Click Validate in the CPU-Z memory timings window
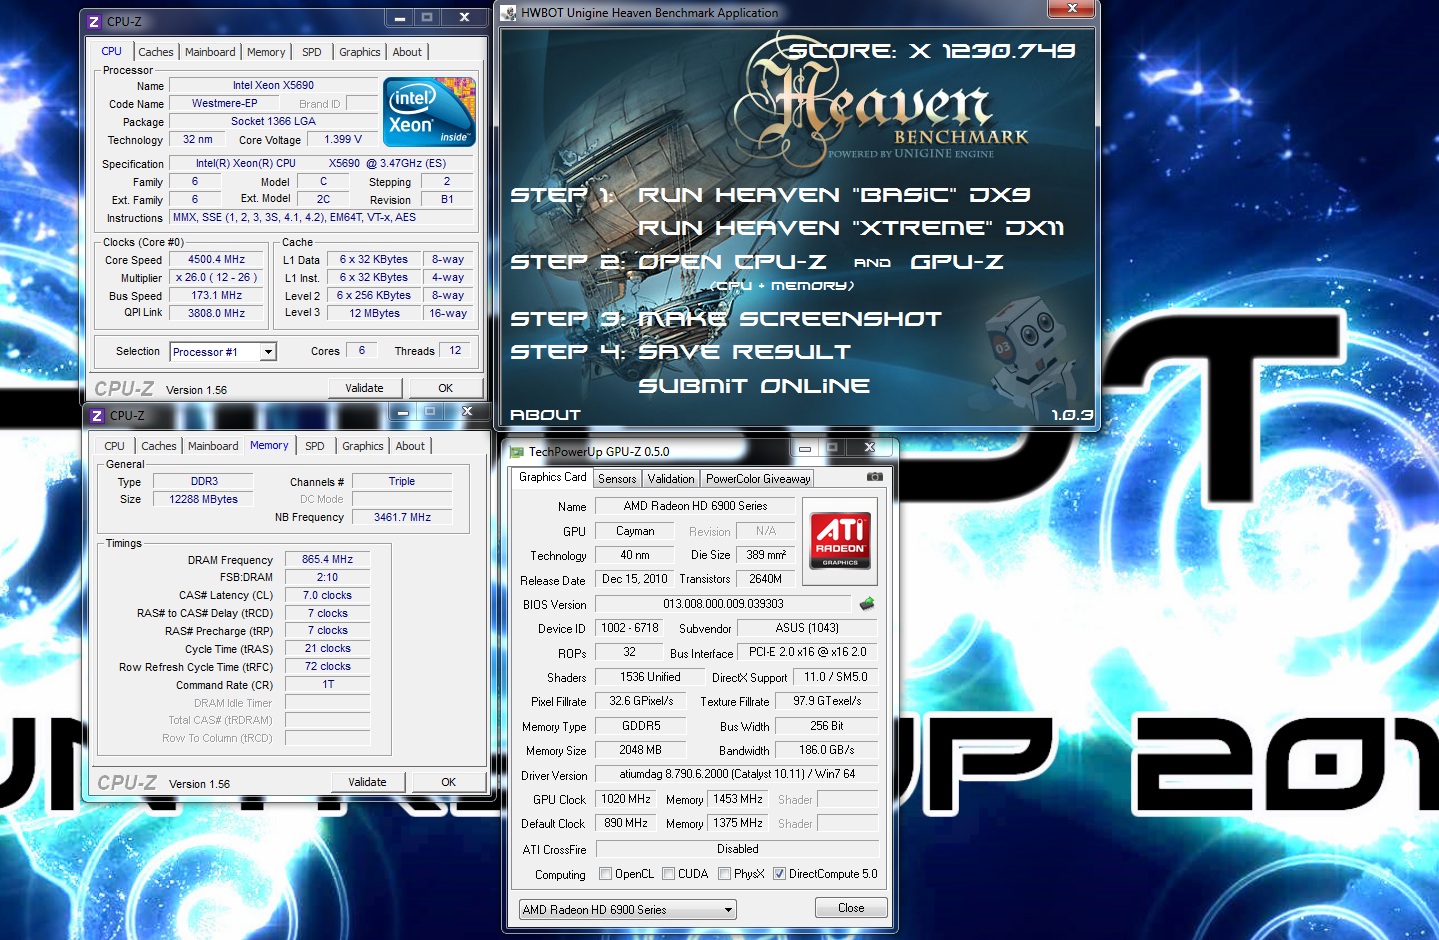Screen dimensions: 1439x940 368,782
